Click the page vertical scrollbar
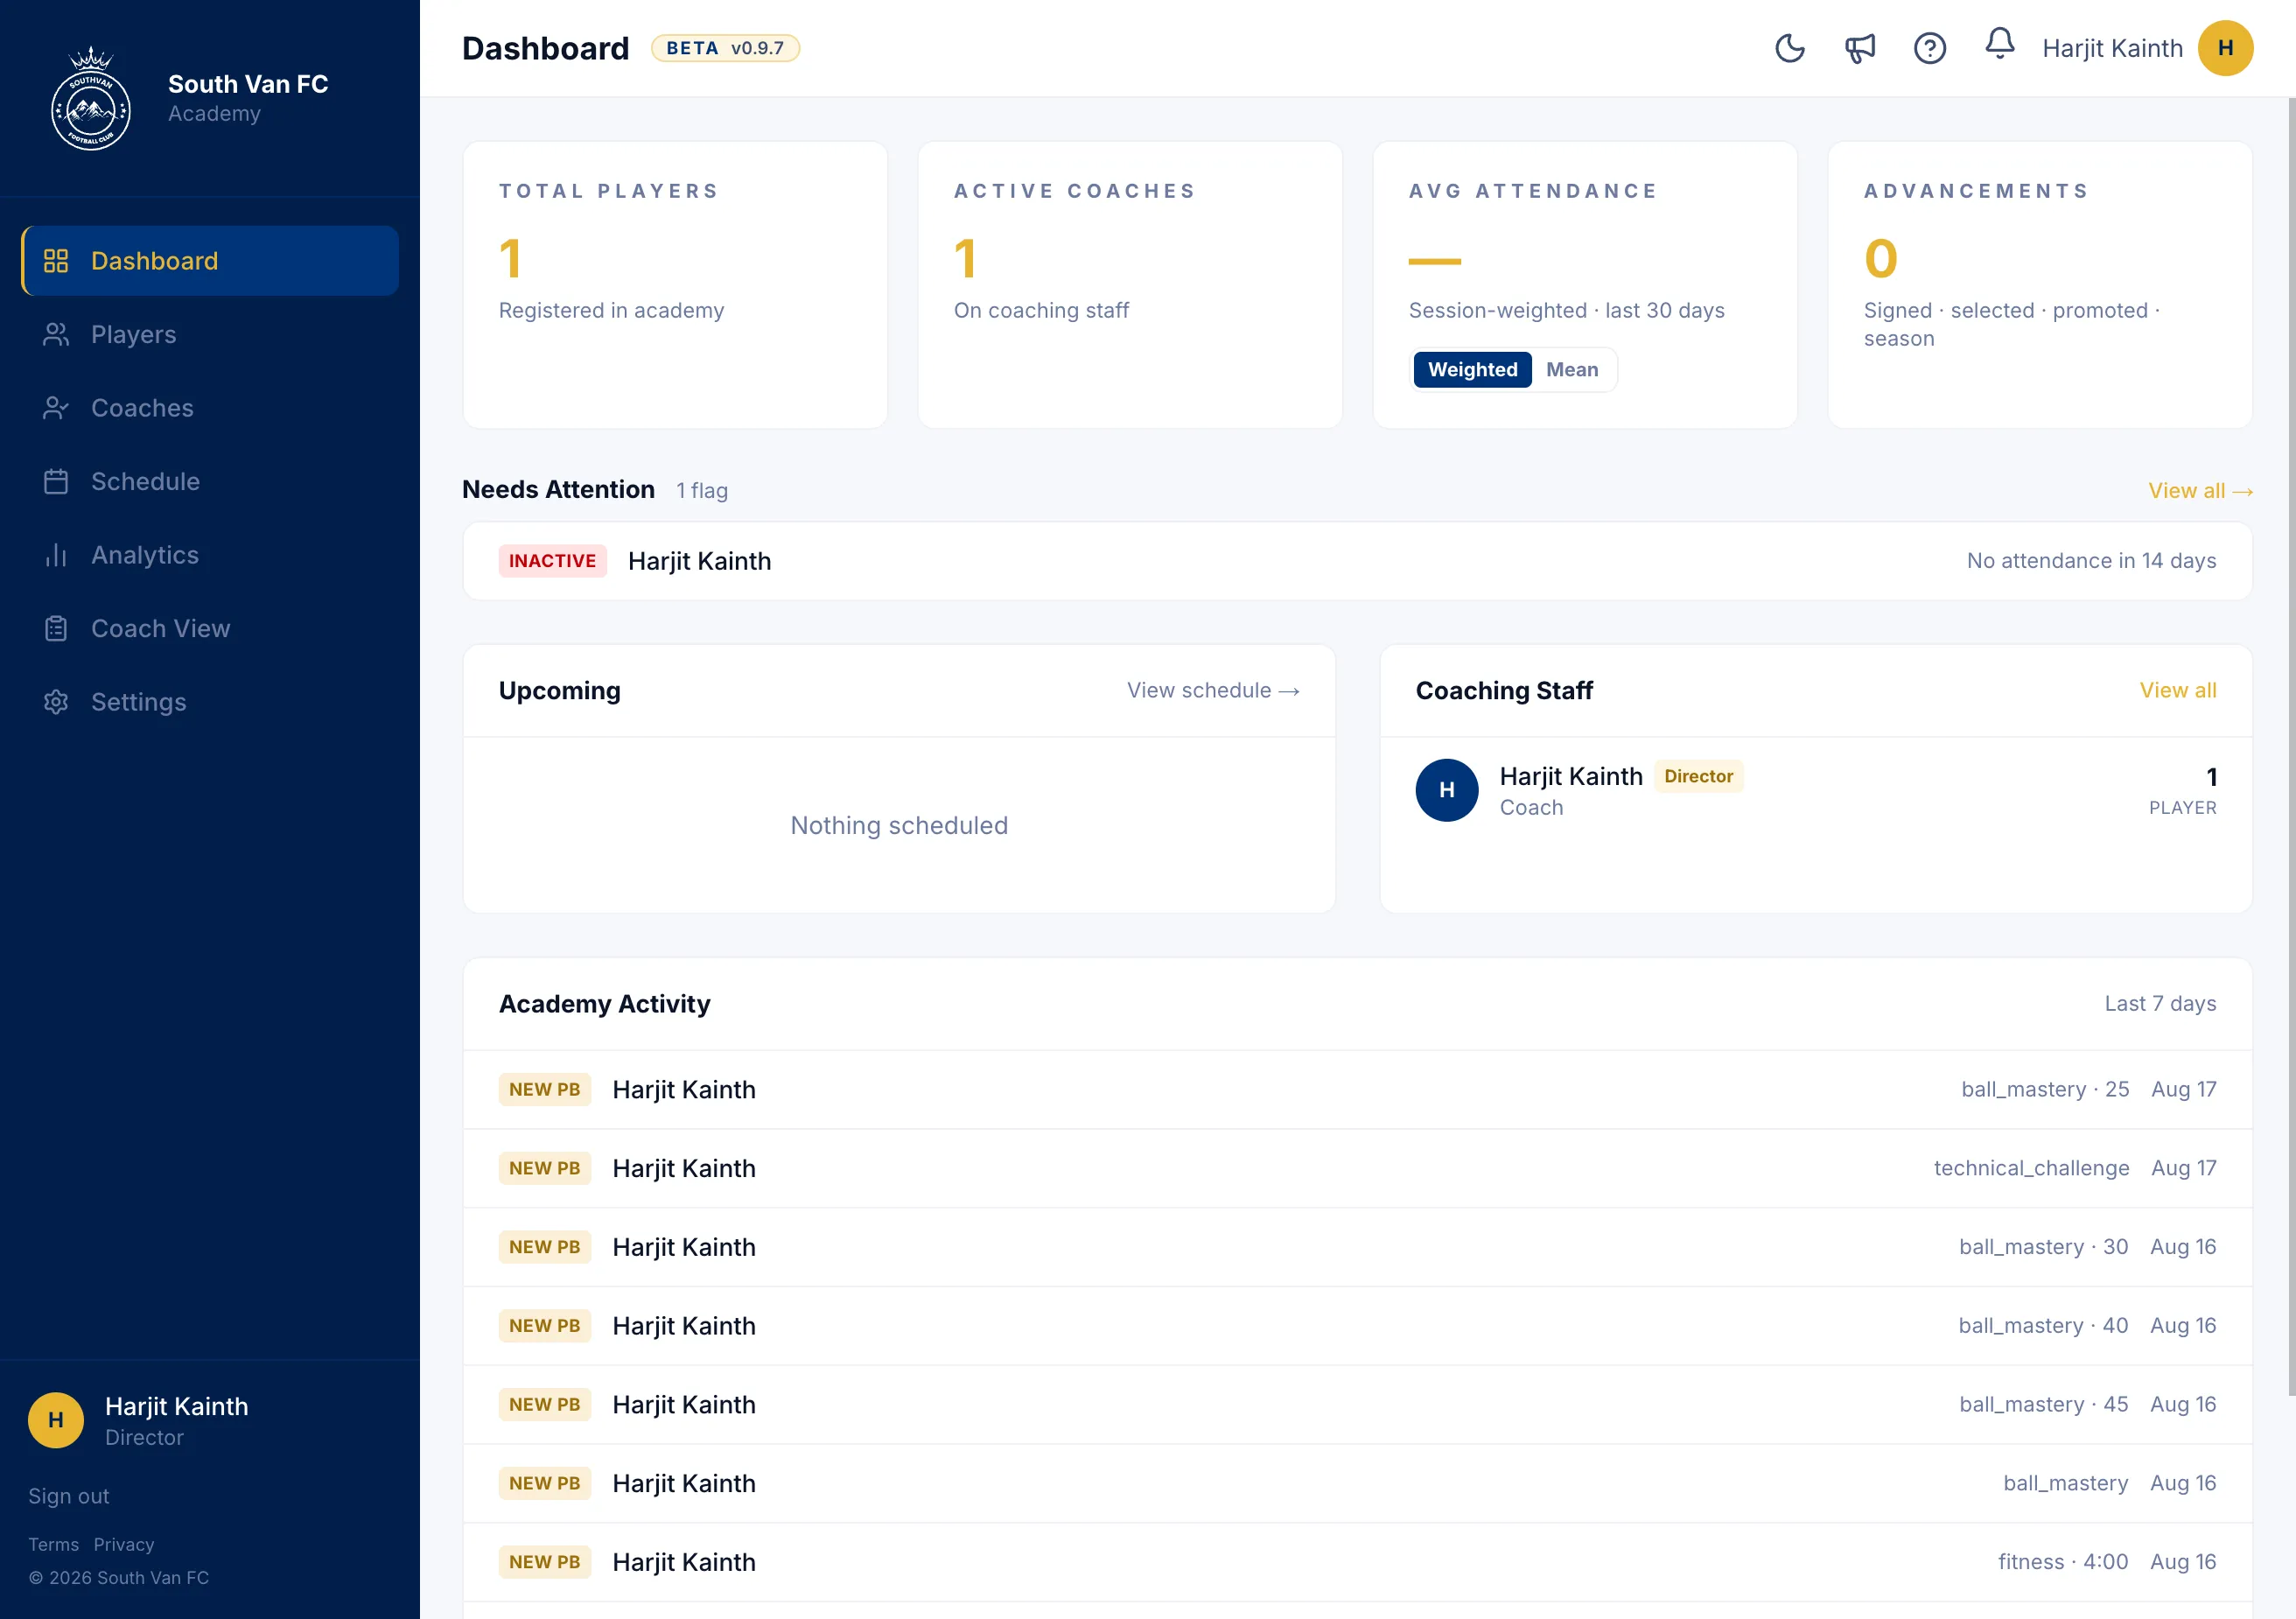Viewport: 2296px width, 1619px height. (2290, 745)
